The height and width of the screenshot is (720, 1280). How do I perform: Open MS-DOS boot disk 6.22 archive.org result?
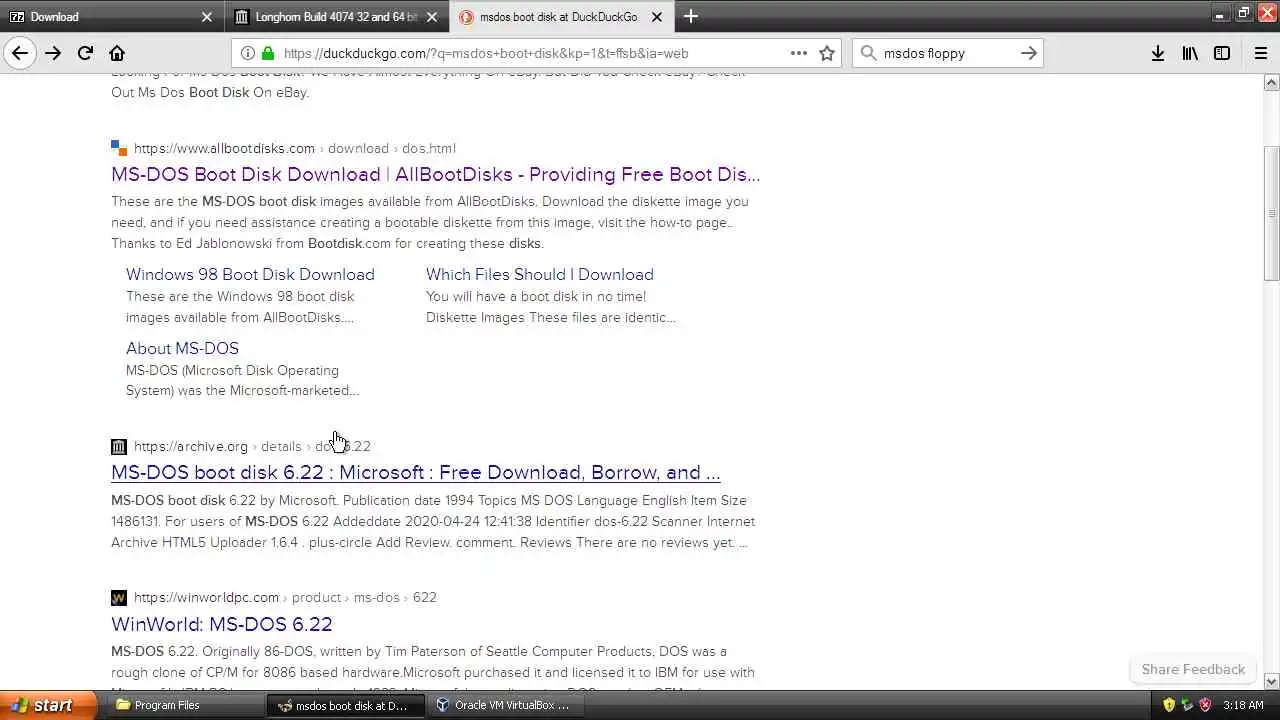416,472
